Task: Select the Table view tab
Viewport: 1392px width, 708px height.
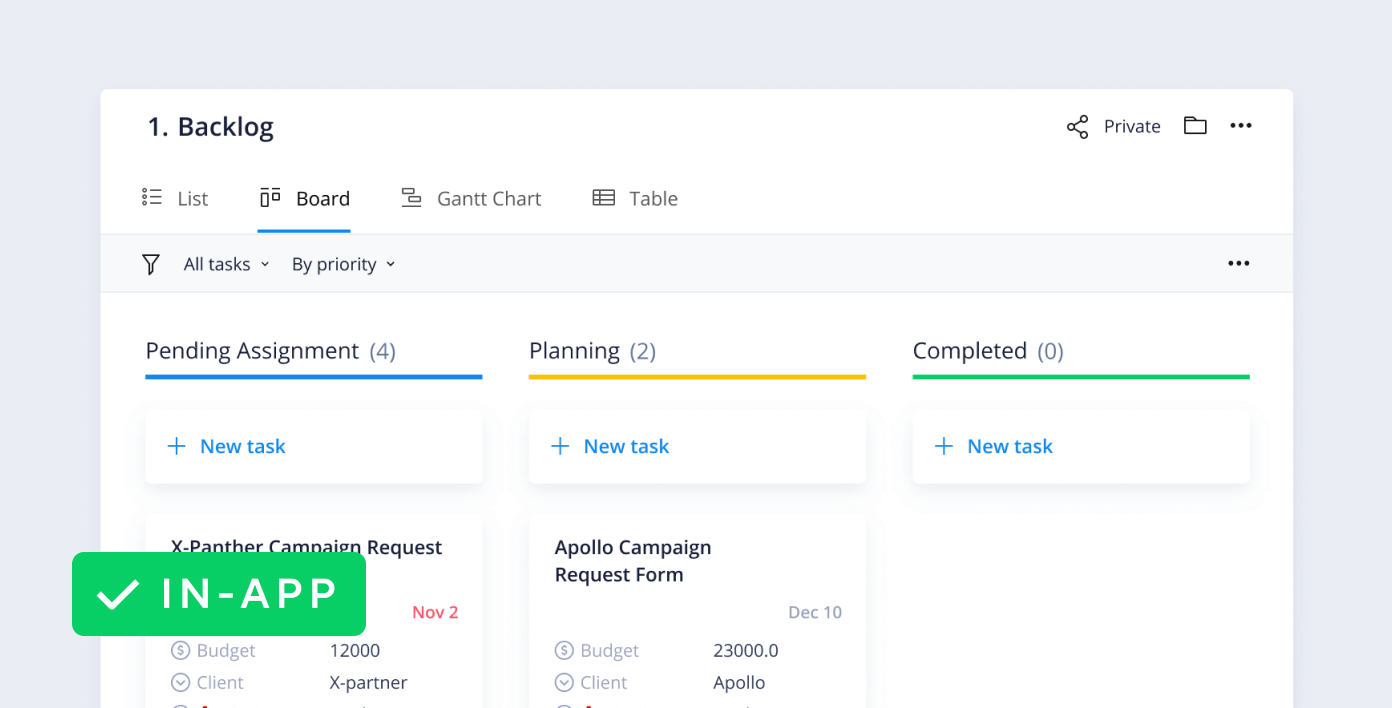Action: (x=635, y=199)
